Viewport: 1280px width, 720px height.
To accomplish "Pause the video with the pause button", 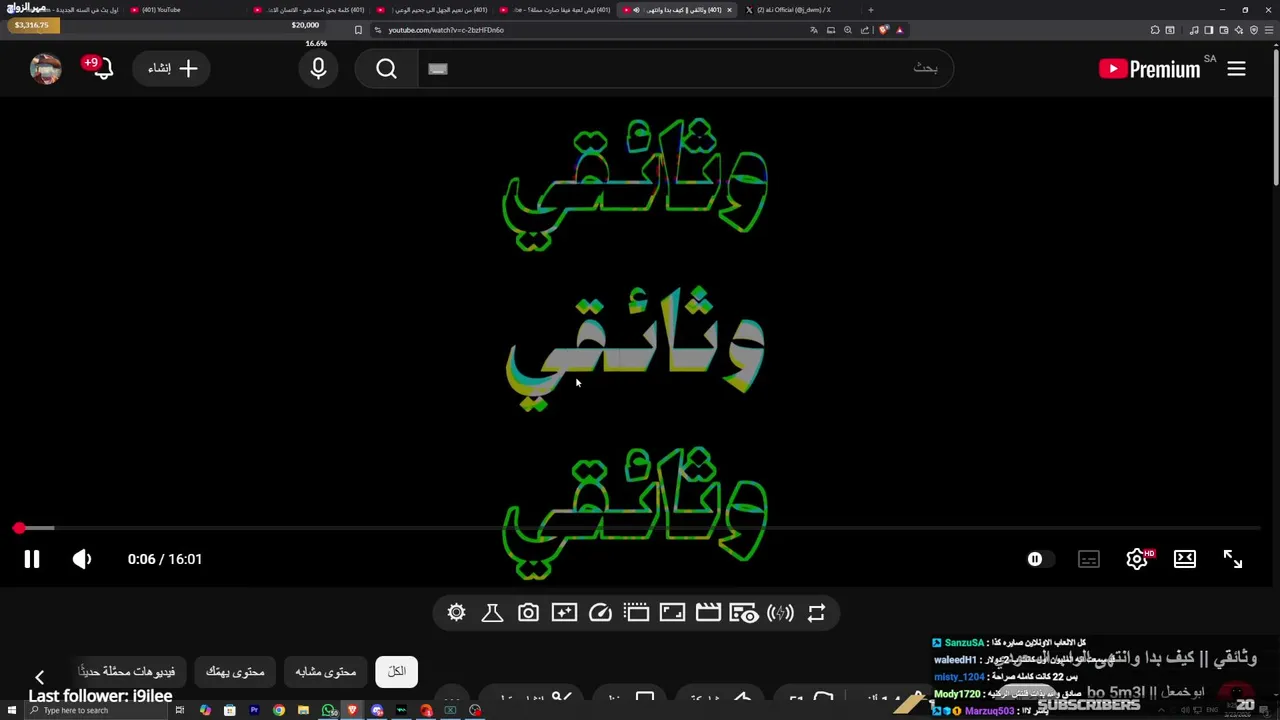I will click(x=32, y=559).
